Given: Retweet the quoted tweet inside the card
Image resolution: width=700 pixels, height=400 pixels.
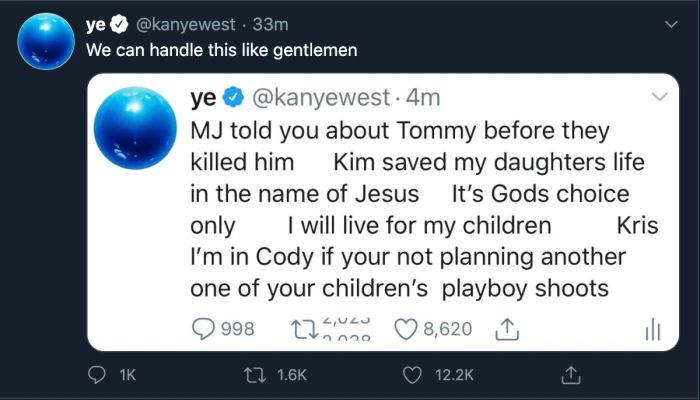Looking at the screenshot, I should click(304, 329).
